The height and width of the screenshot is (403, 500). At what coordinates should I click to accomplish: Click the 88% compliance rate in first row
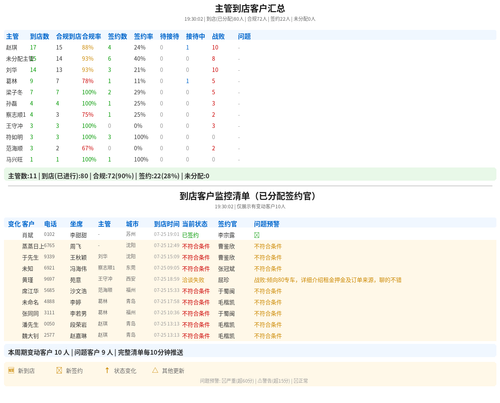click(x=88, y=48)
